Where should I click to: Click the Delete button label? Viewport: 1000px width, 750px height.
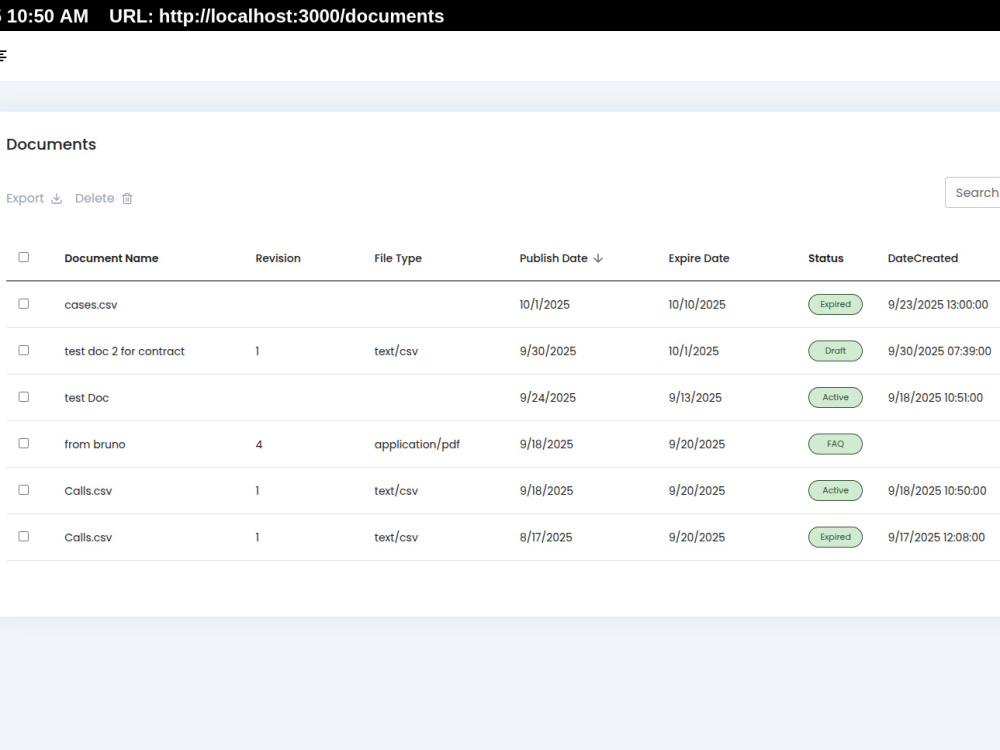[x=94, y=198]
